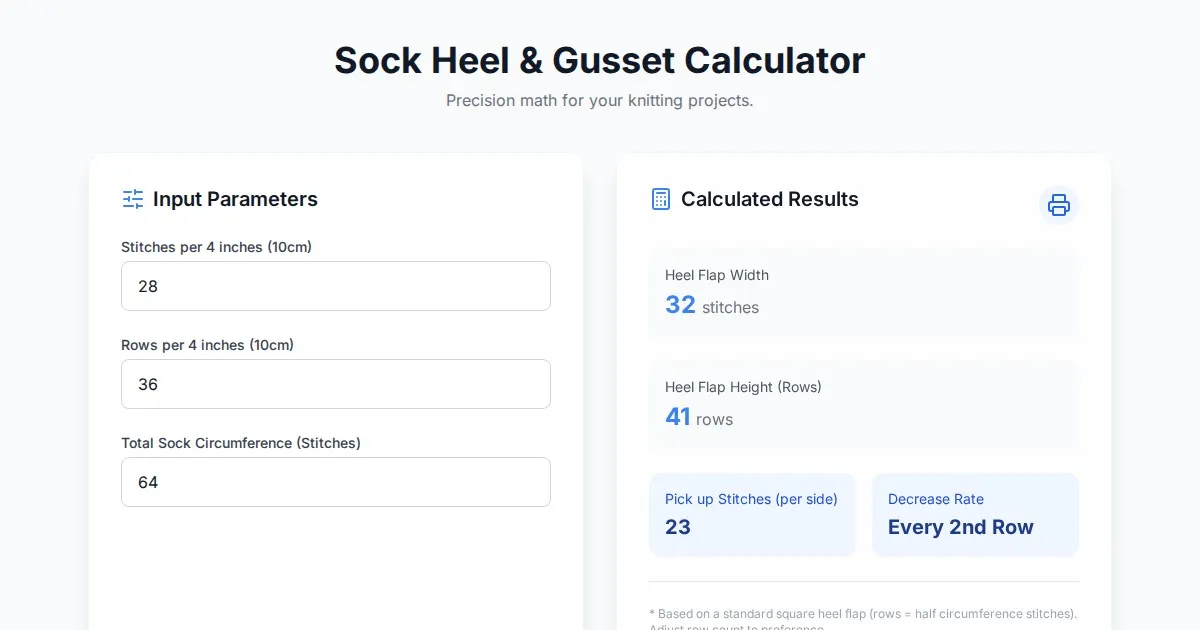Click the Stitches per 4 inches label
The image size is (1200, 630).
[x=216, y=247]
